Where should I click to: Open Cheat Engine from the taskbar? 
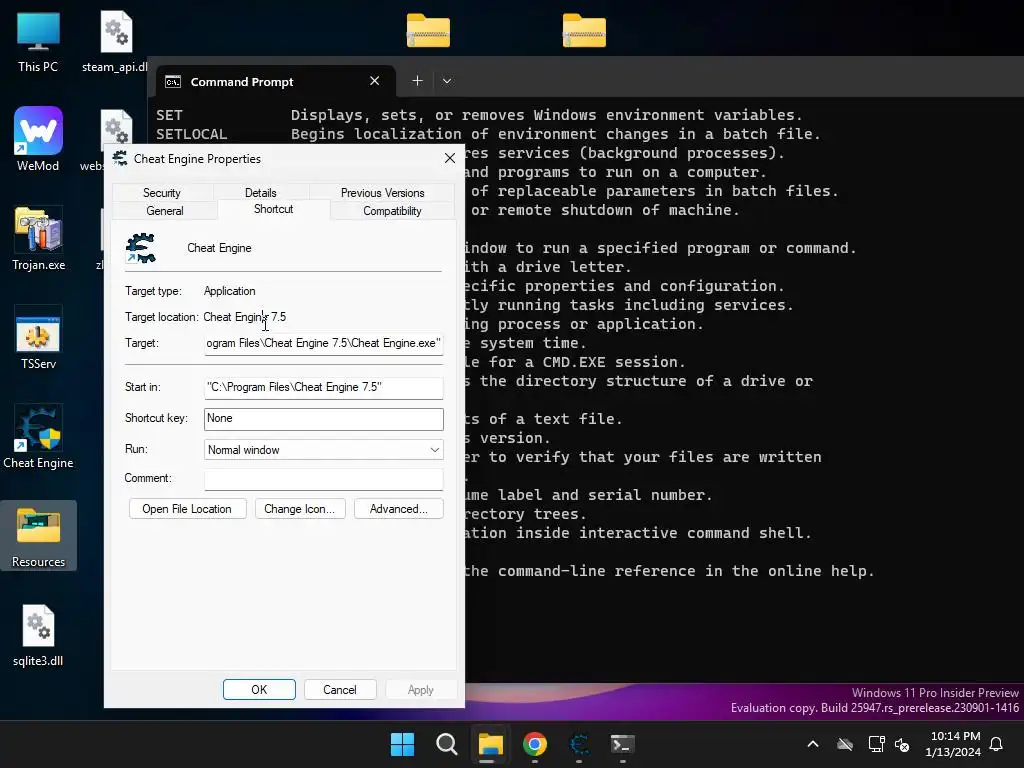(x=579, y=744)
